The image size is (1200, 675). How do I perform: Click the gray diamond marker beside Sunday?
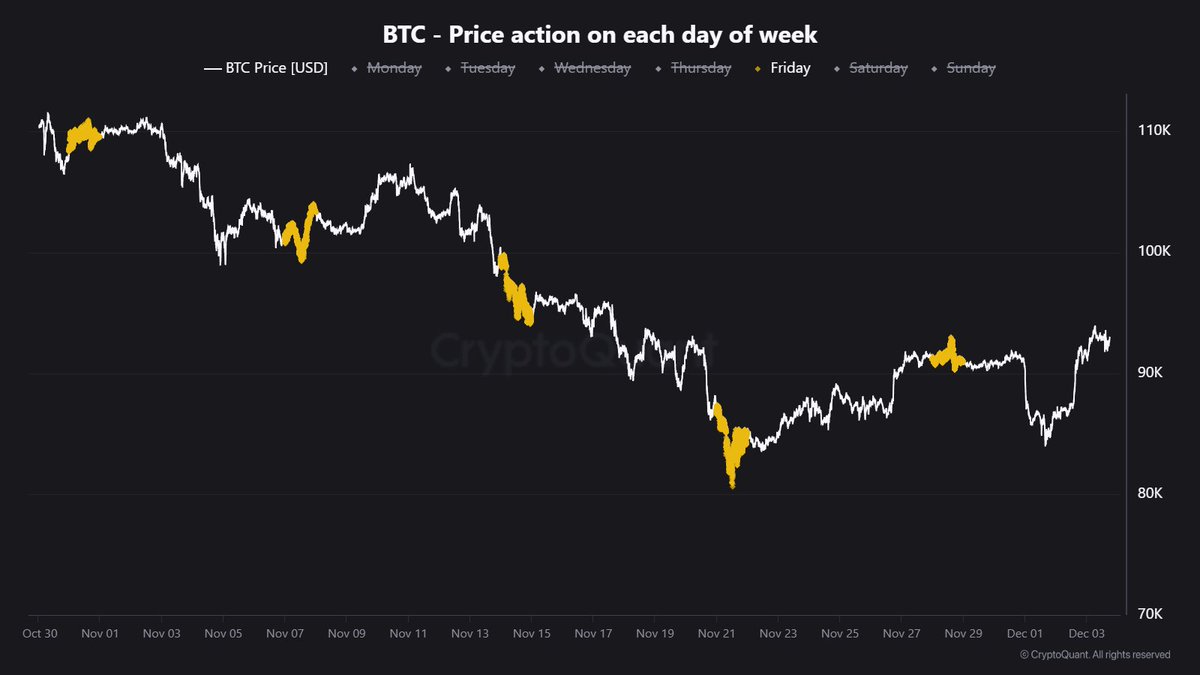(x=934, y=68)
